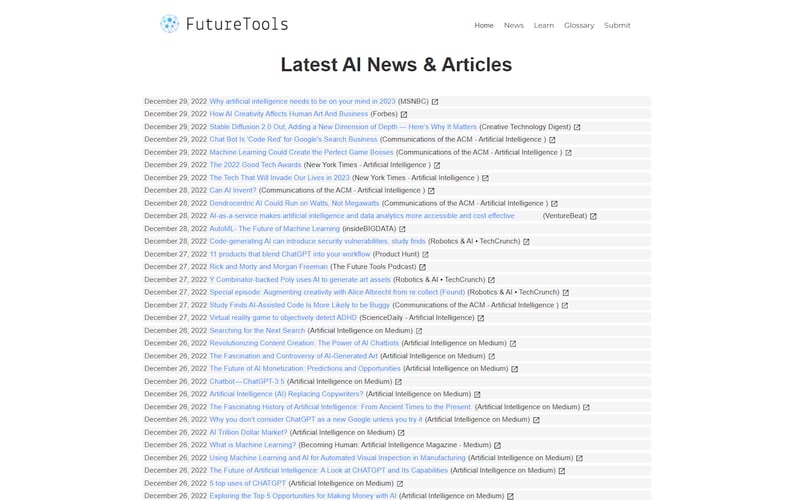Open external icon for Chatbot—ChatGPT-3.5 row
This screenshot has width=800, height=500.
(x=398, y=382)
